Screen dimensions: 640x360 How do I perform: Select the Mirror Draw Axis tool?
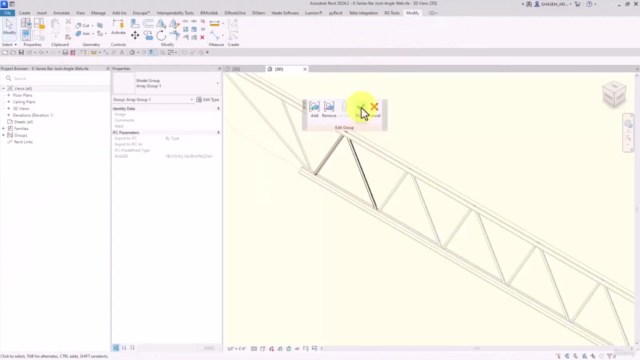click(x=174, y=24)
